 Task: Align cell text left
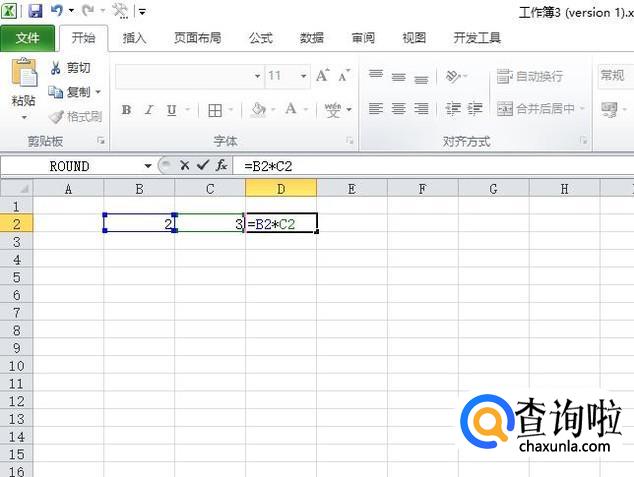pos(376,109)
